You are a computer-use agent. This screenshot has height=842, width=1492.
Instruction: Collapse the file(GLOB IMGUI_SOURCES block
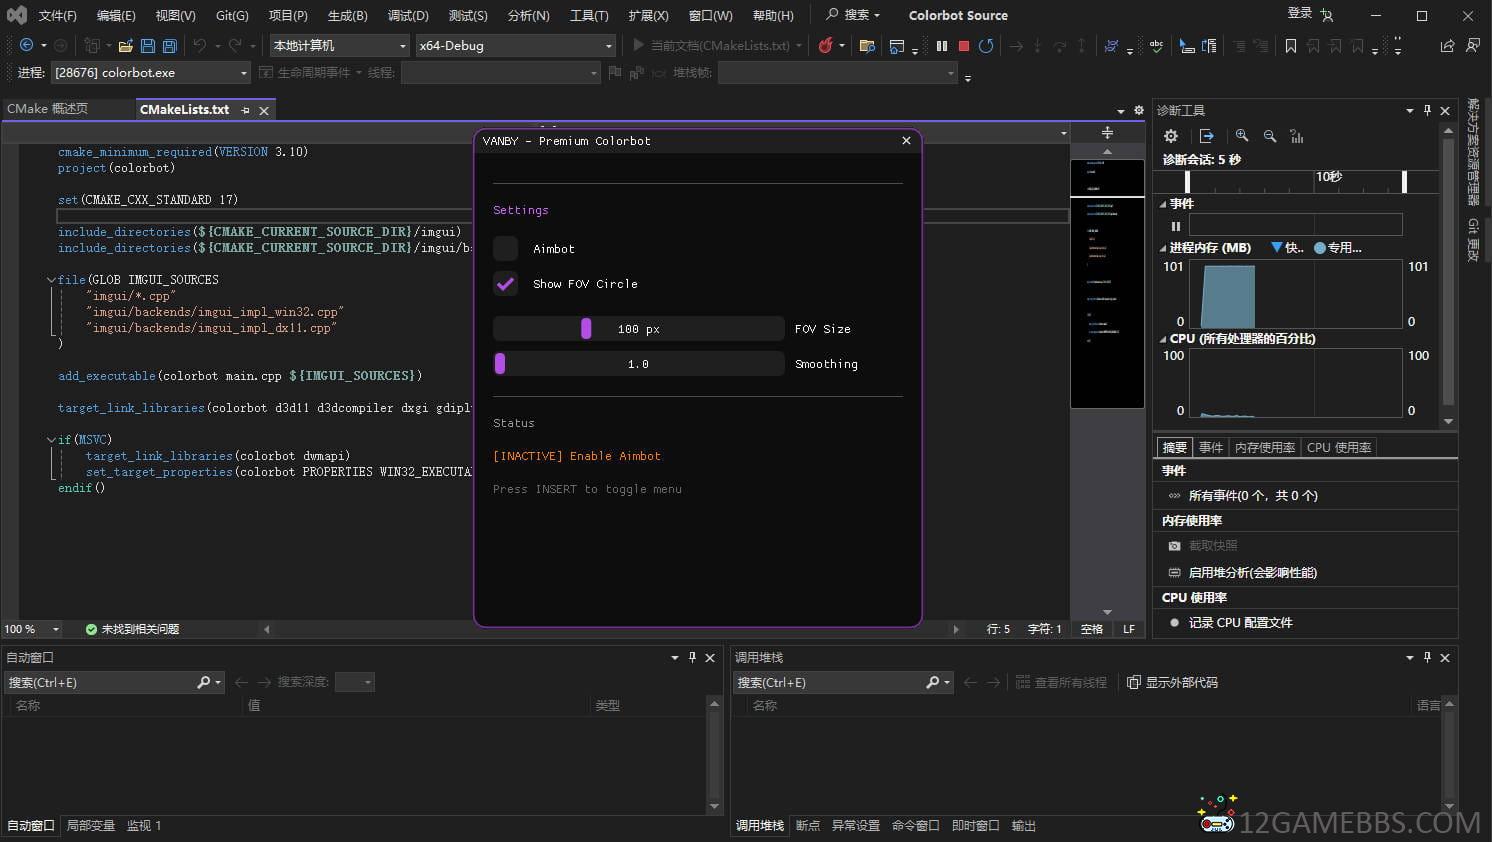(x=51, y=280)
